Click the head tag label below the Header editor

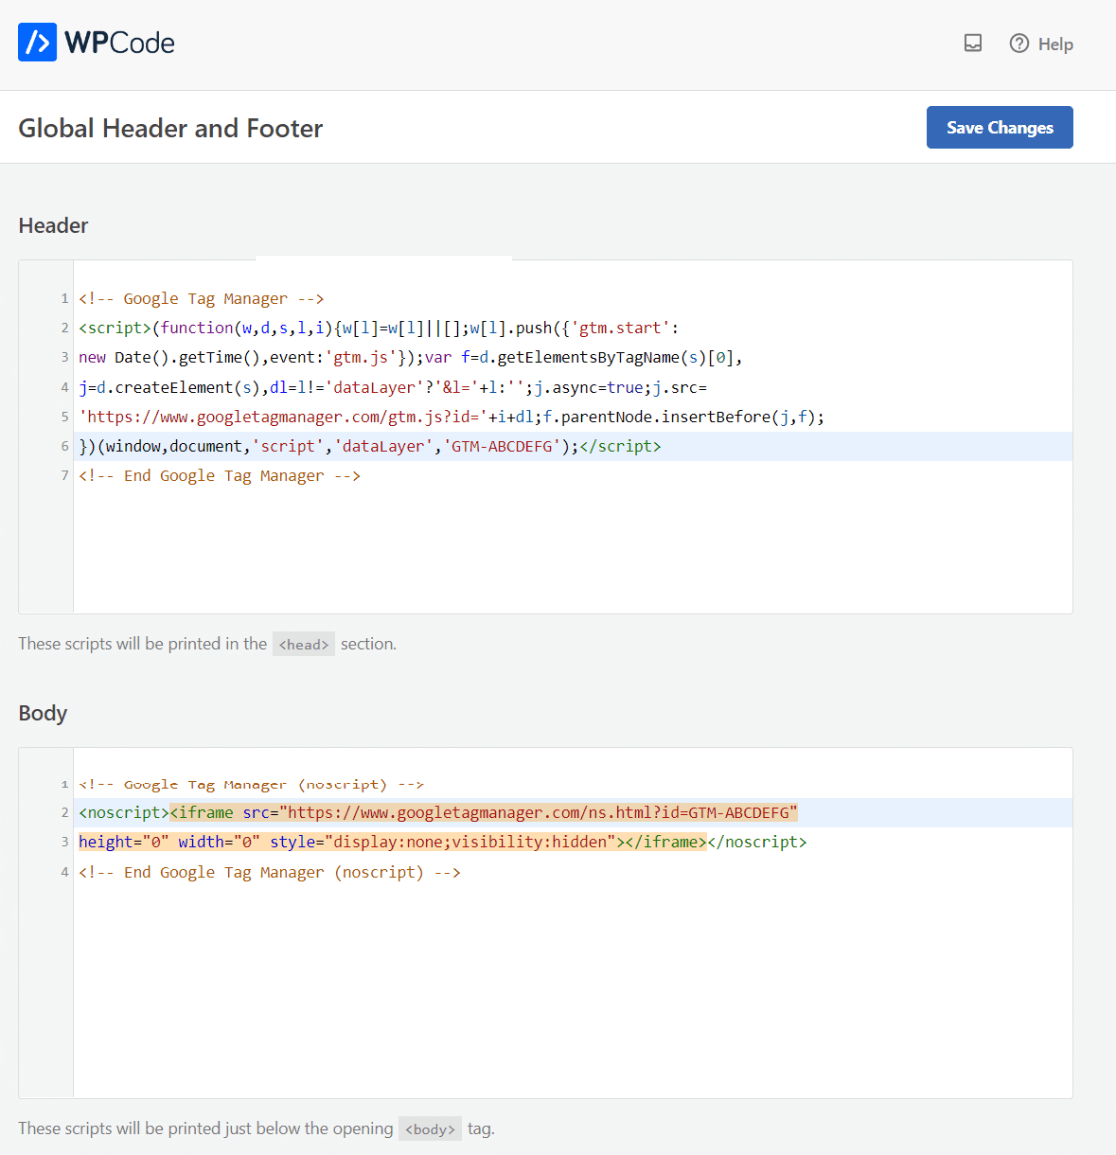tap(303, 644)
